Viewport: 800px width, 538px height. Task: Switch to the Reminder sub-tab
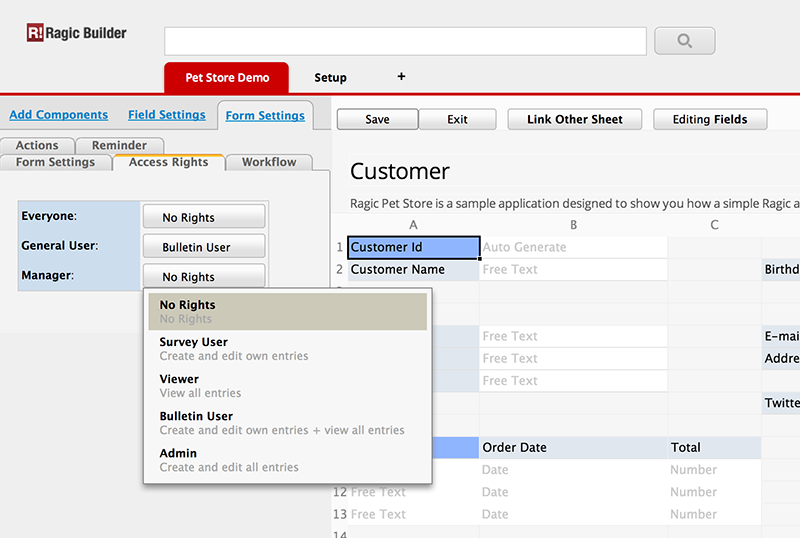pos(119,145)
